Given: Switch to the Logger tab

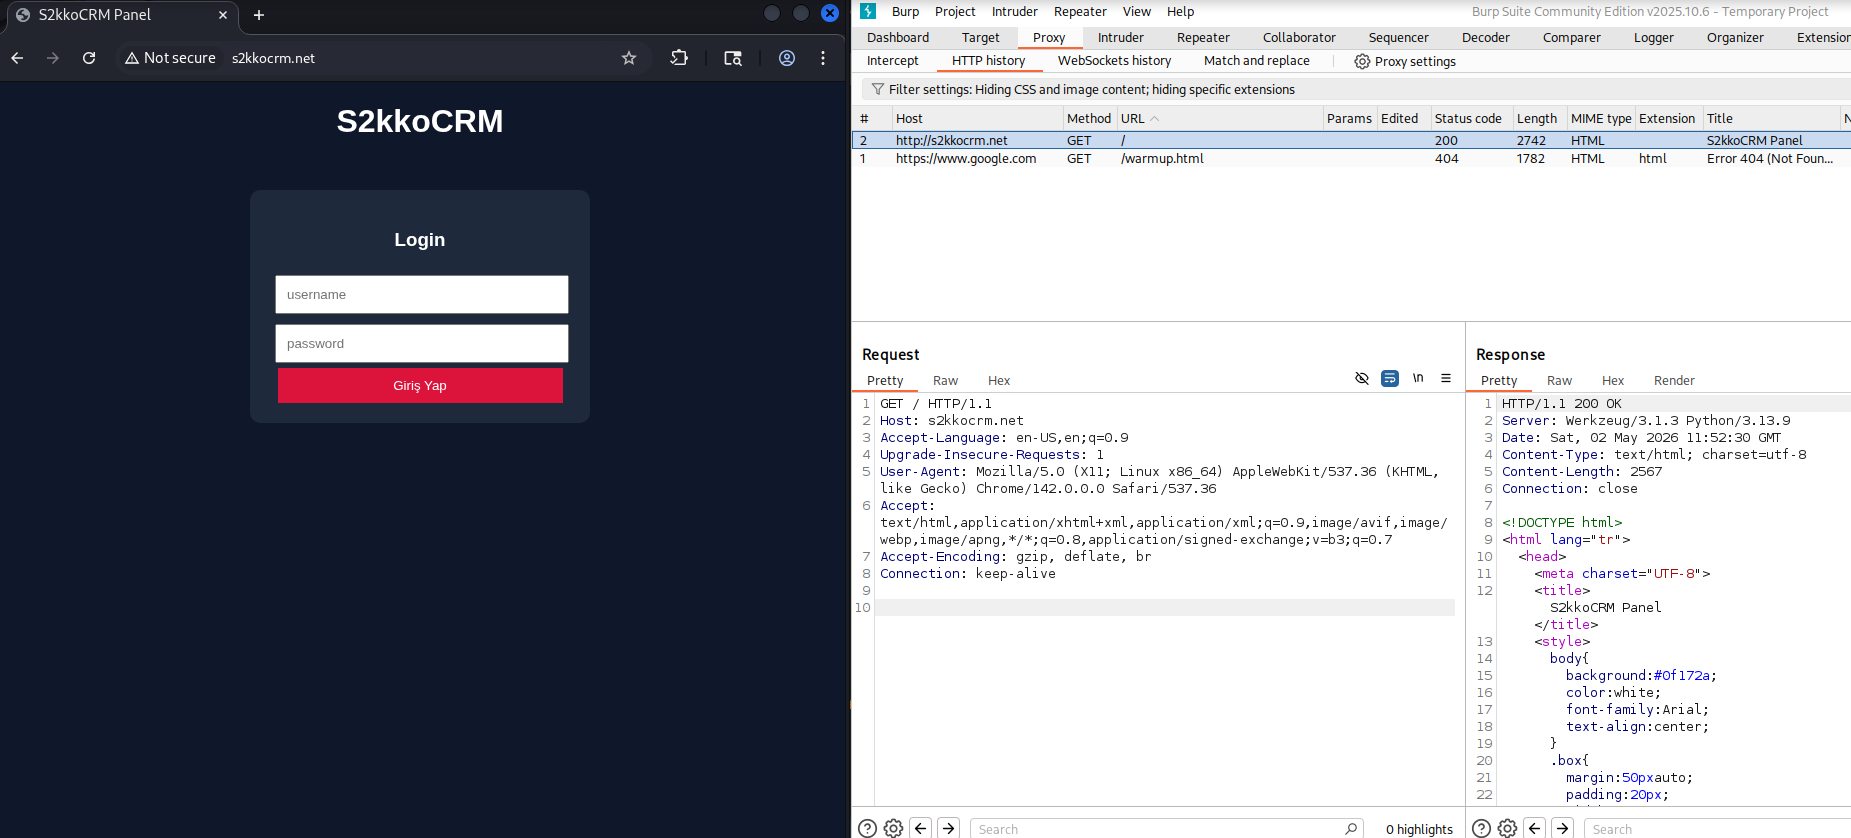Looking at the screenshot, I should 1654,38.
